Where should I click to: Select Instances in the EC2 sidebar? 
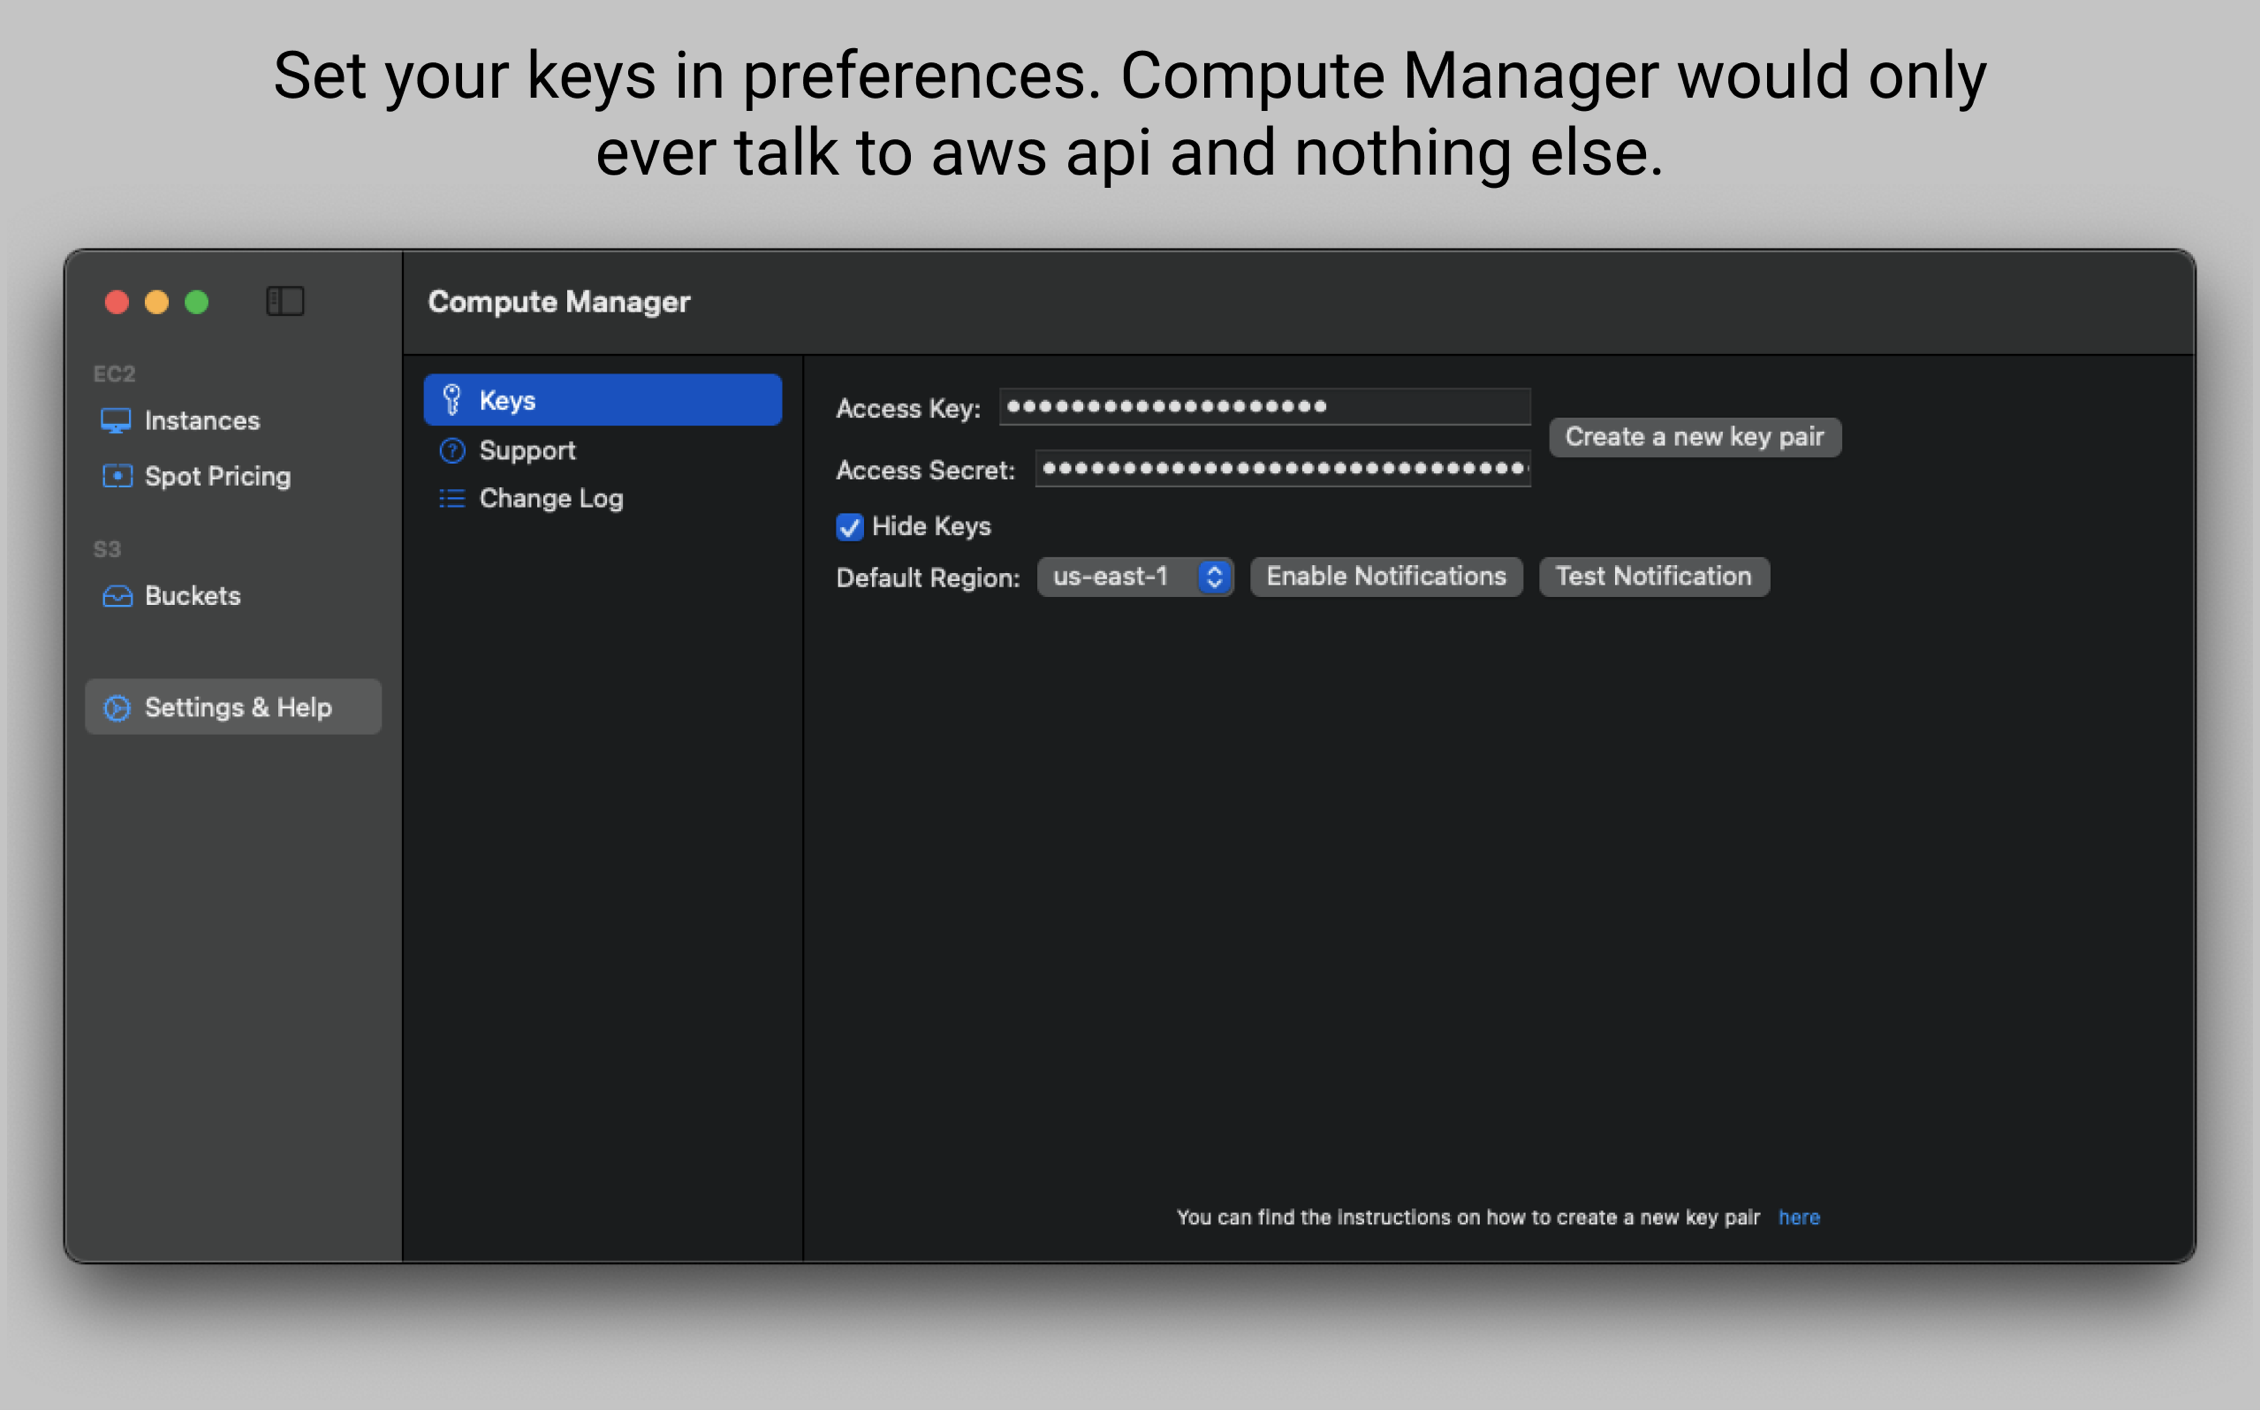point(202,420)
